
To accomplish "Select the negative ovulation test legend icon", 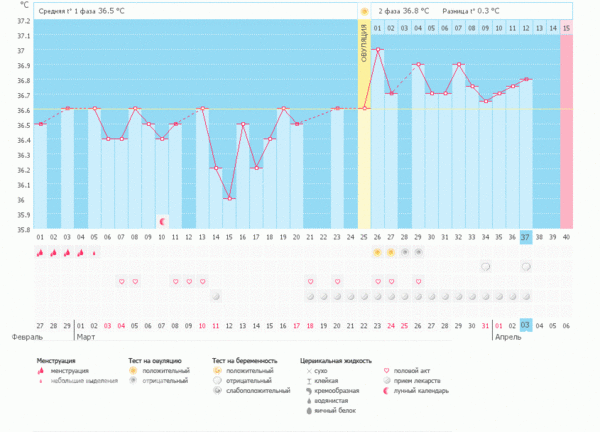I will point(132,380).
